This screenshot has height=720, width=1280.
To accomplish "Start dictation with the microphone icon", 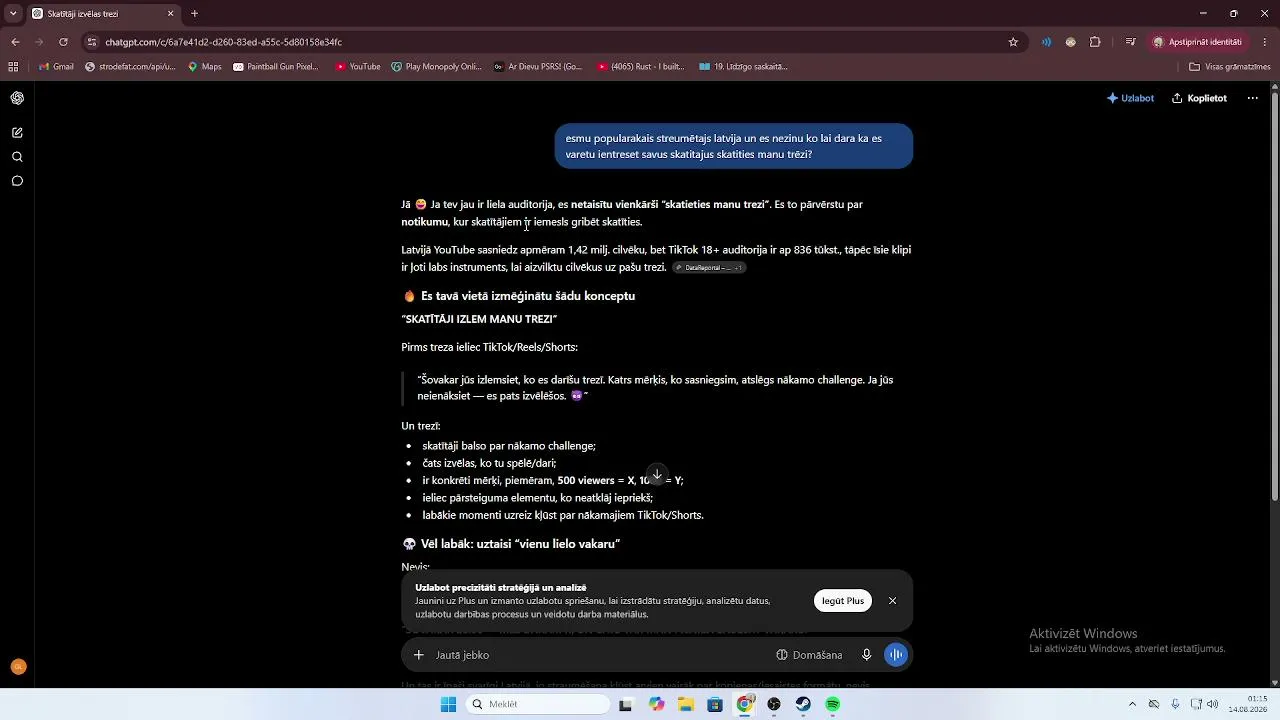I will coord(867,655).
